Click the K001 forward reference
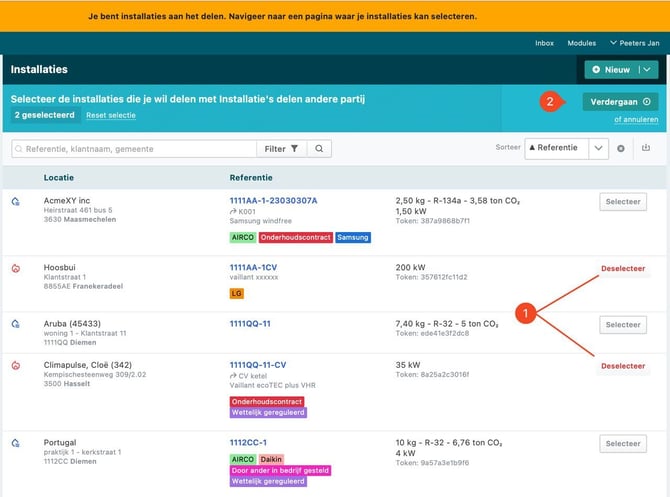 point(243,211)
